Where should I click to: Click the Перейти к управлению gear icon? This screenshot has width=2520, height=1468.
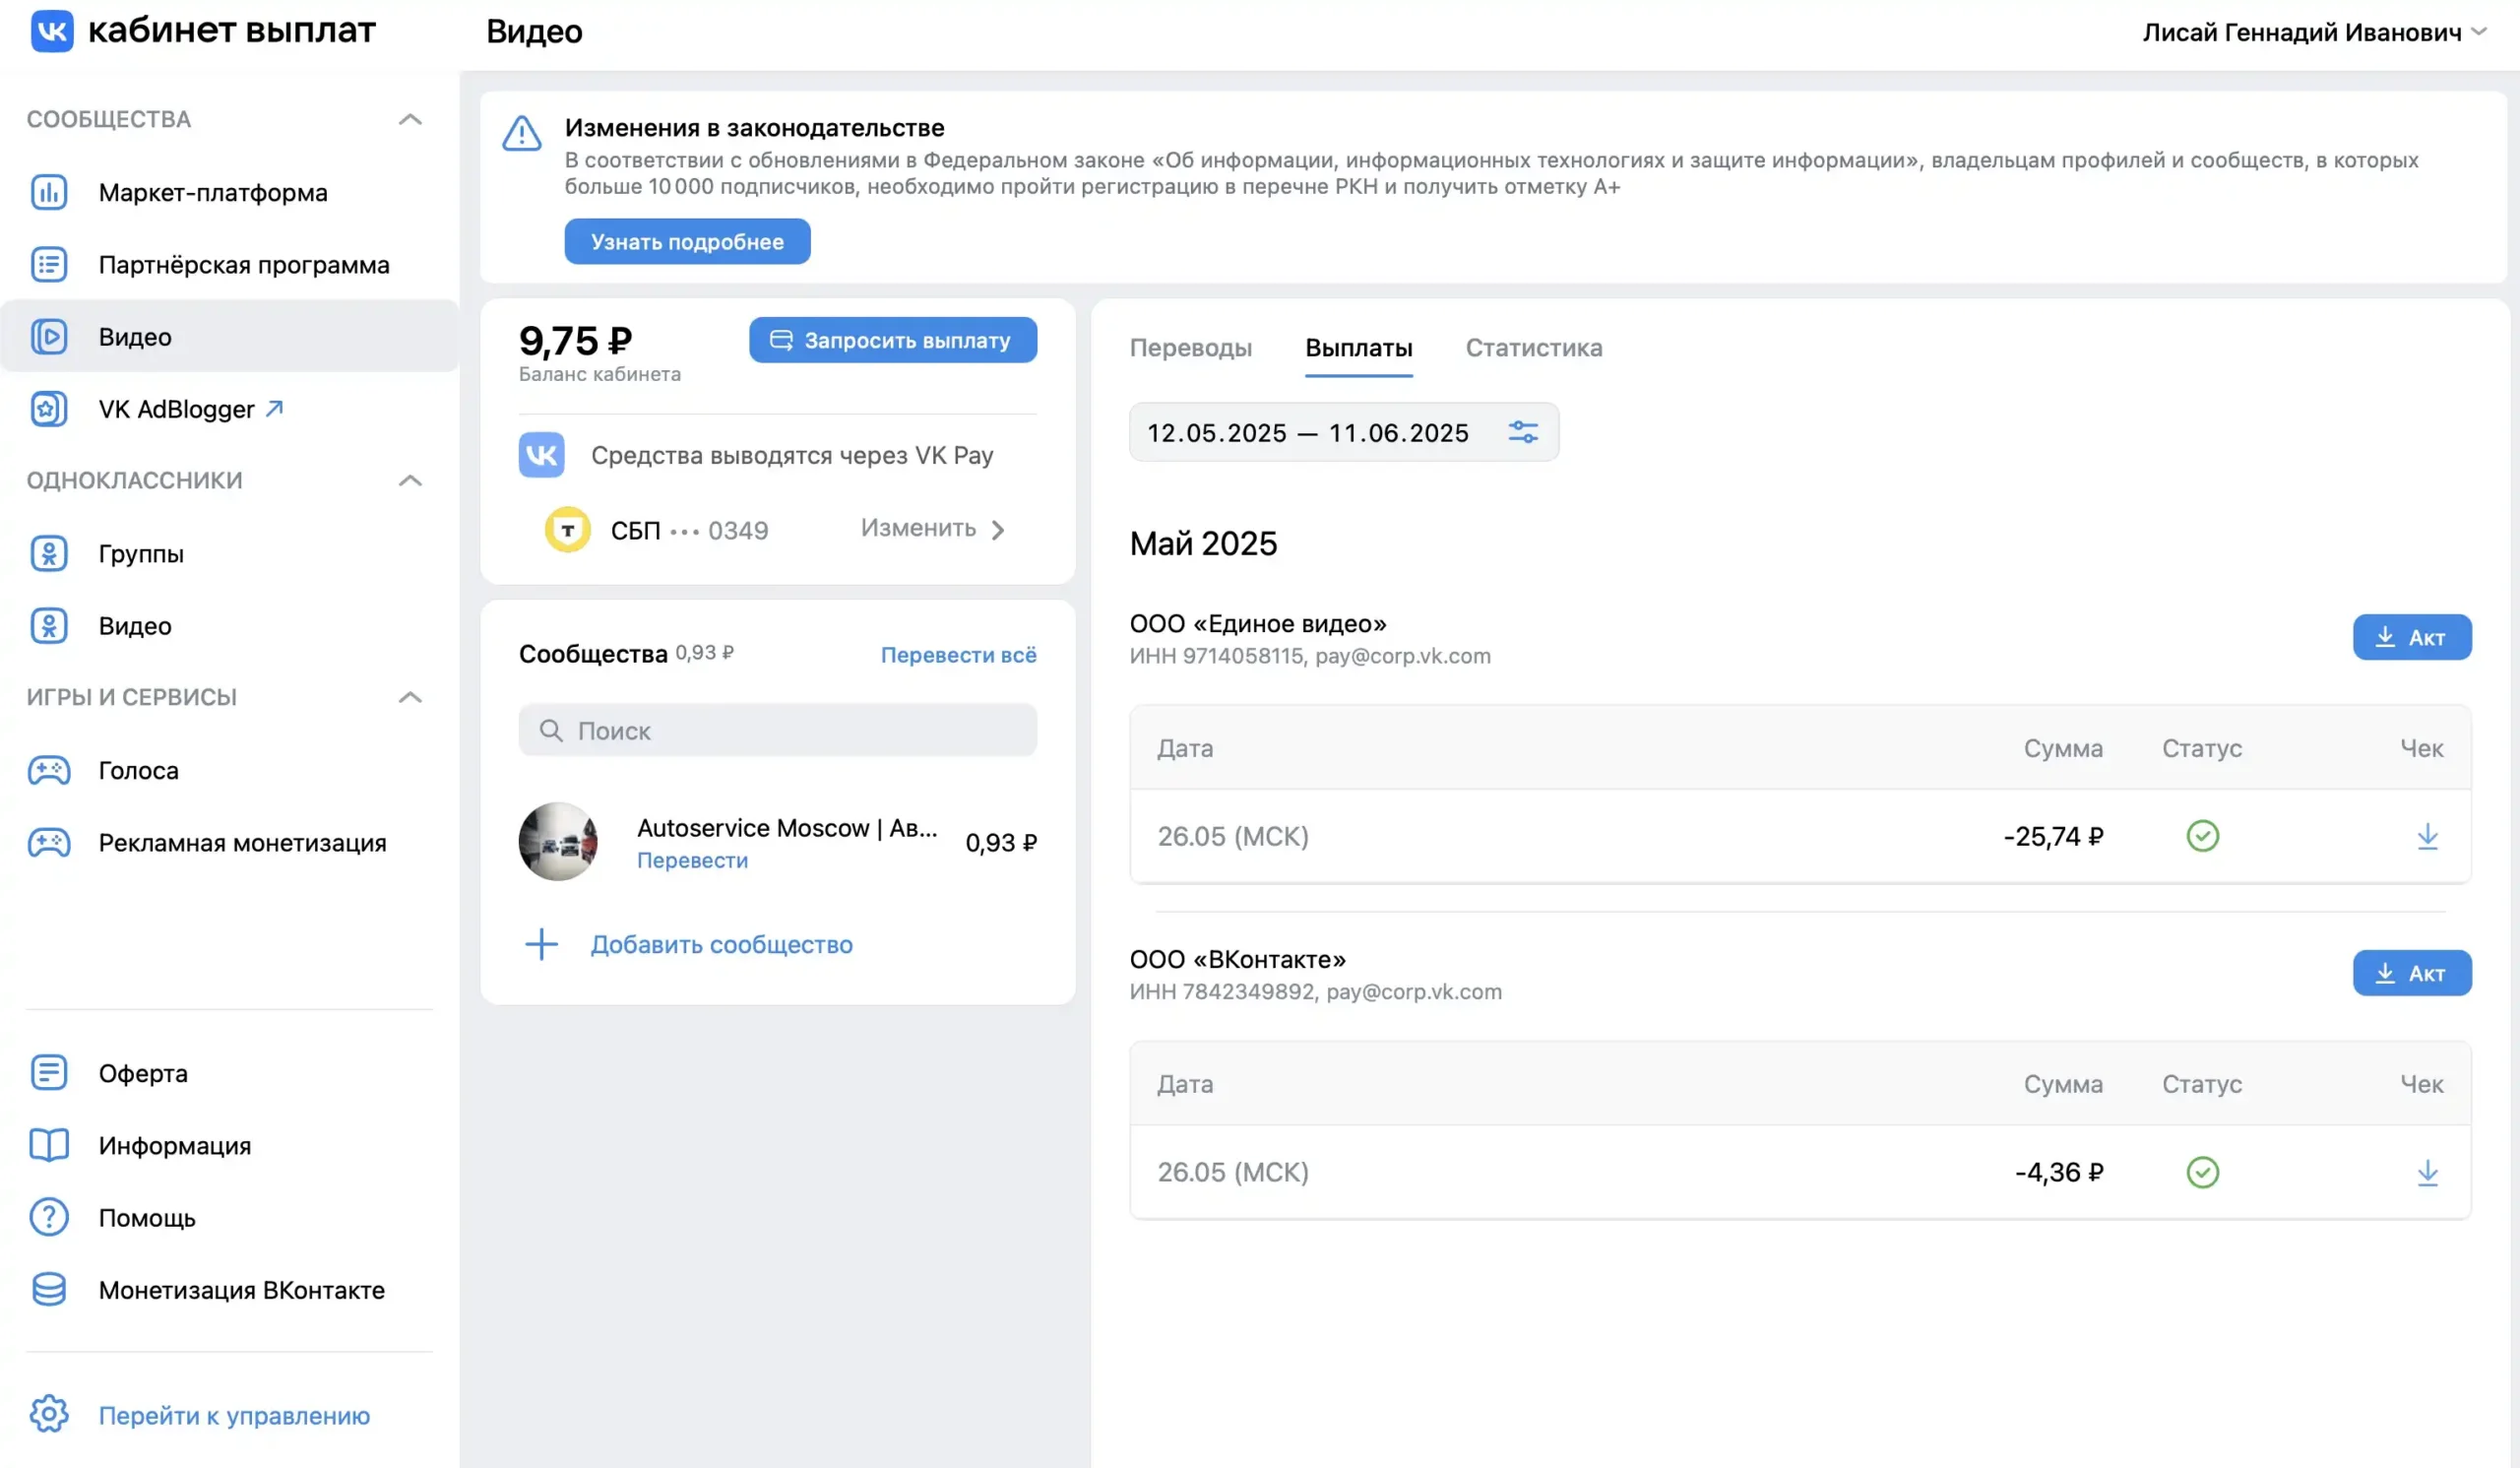coord(48,1414)
